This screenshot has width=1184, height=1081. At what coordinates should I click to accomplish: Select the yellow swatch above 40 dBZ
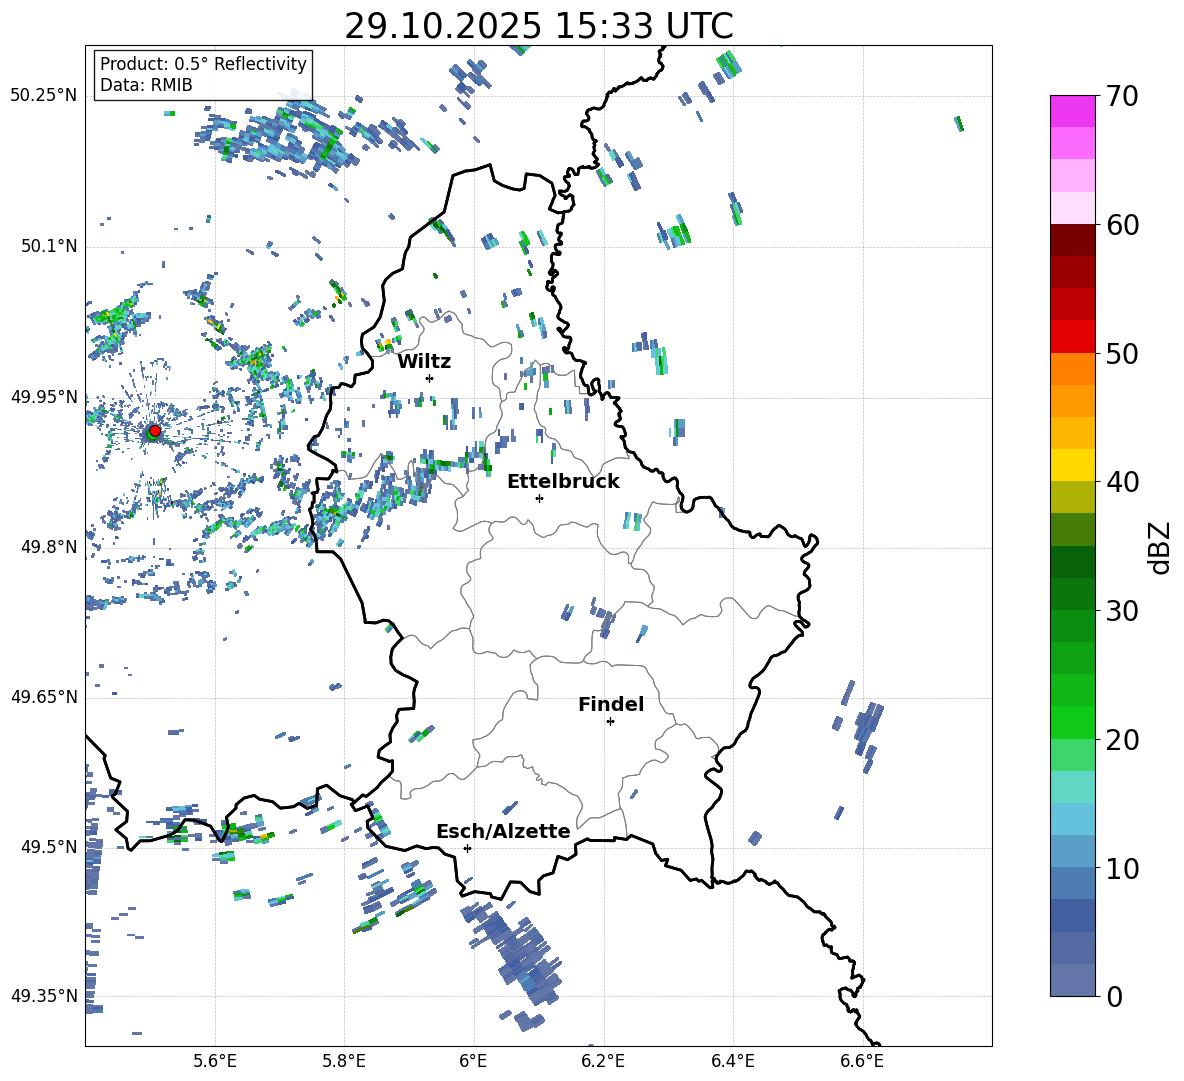(1072, 464)
